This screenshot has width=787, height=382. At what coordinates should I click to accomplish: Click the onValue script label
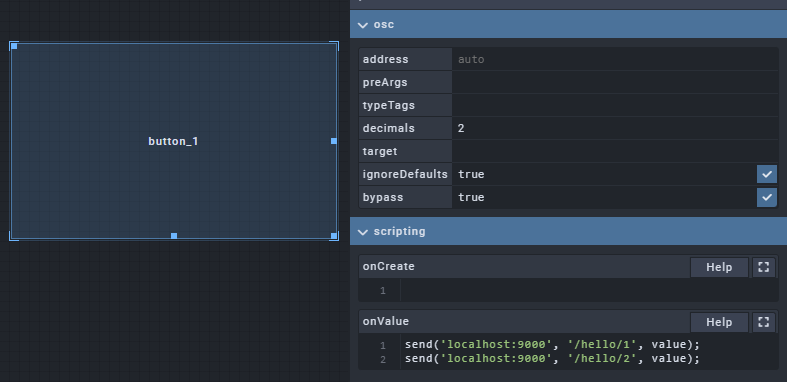[x=386, y=321]
